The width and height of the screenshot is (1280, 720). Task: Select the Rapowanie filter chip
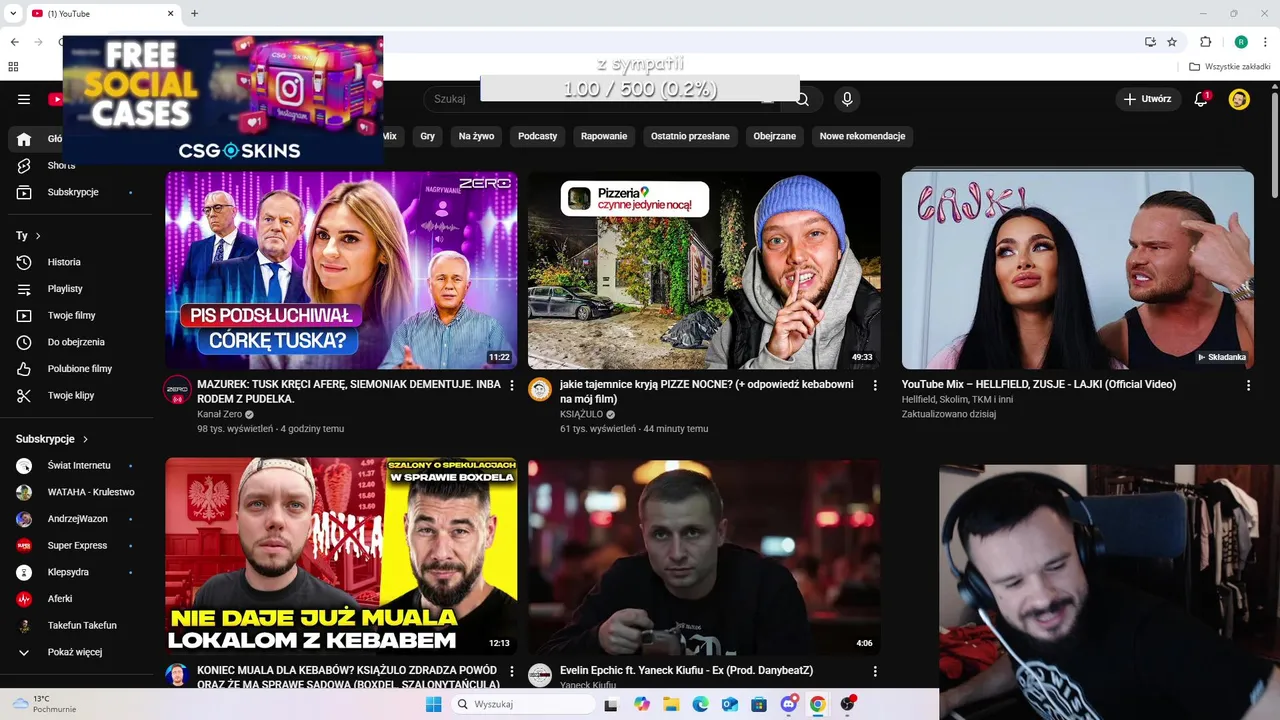(604, 136)
